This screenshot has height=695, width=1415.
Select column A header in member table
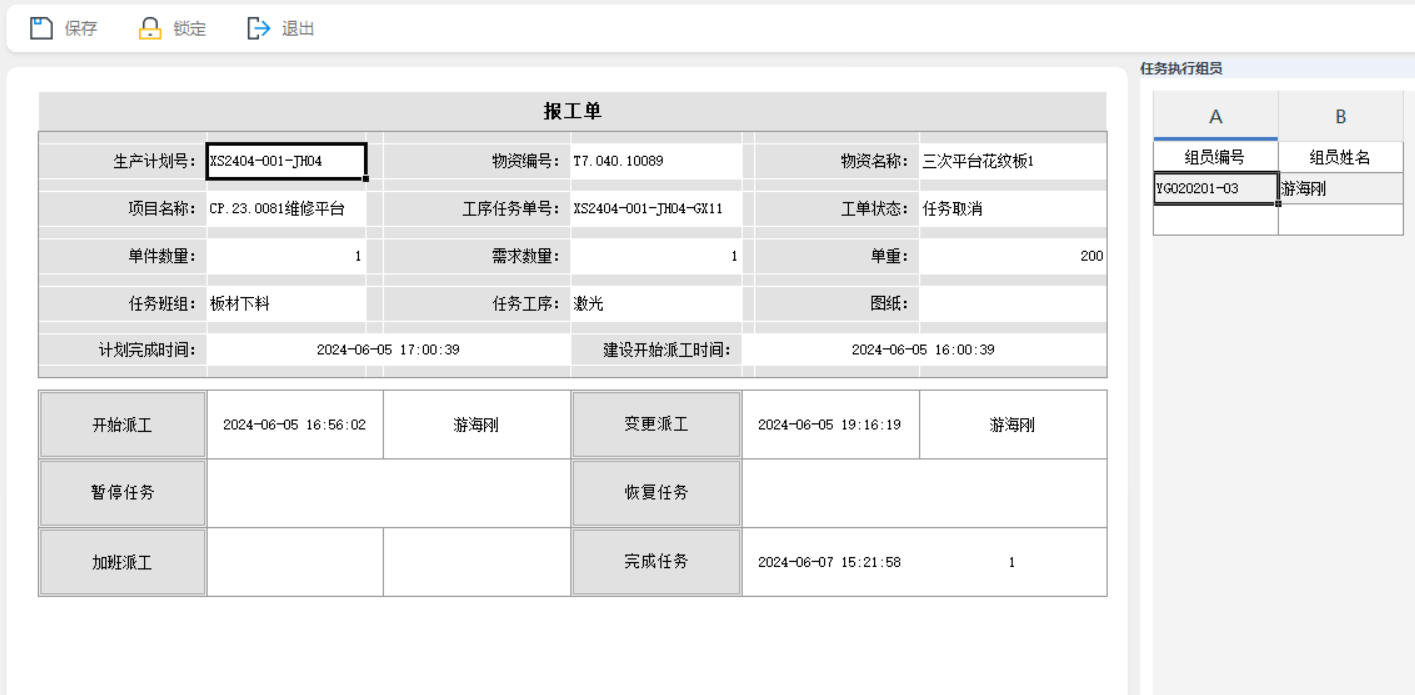1215,117
